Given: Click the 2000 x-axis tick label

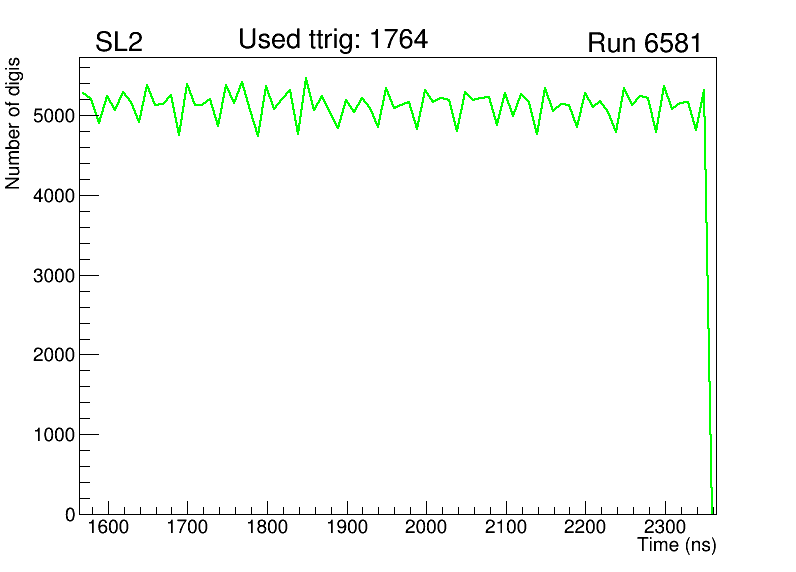Looking at the screenshot, I should coord(426,528).
